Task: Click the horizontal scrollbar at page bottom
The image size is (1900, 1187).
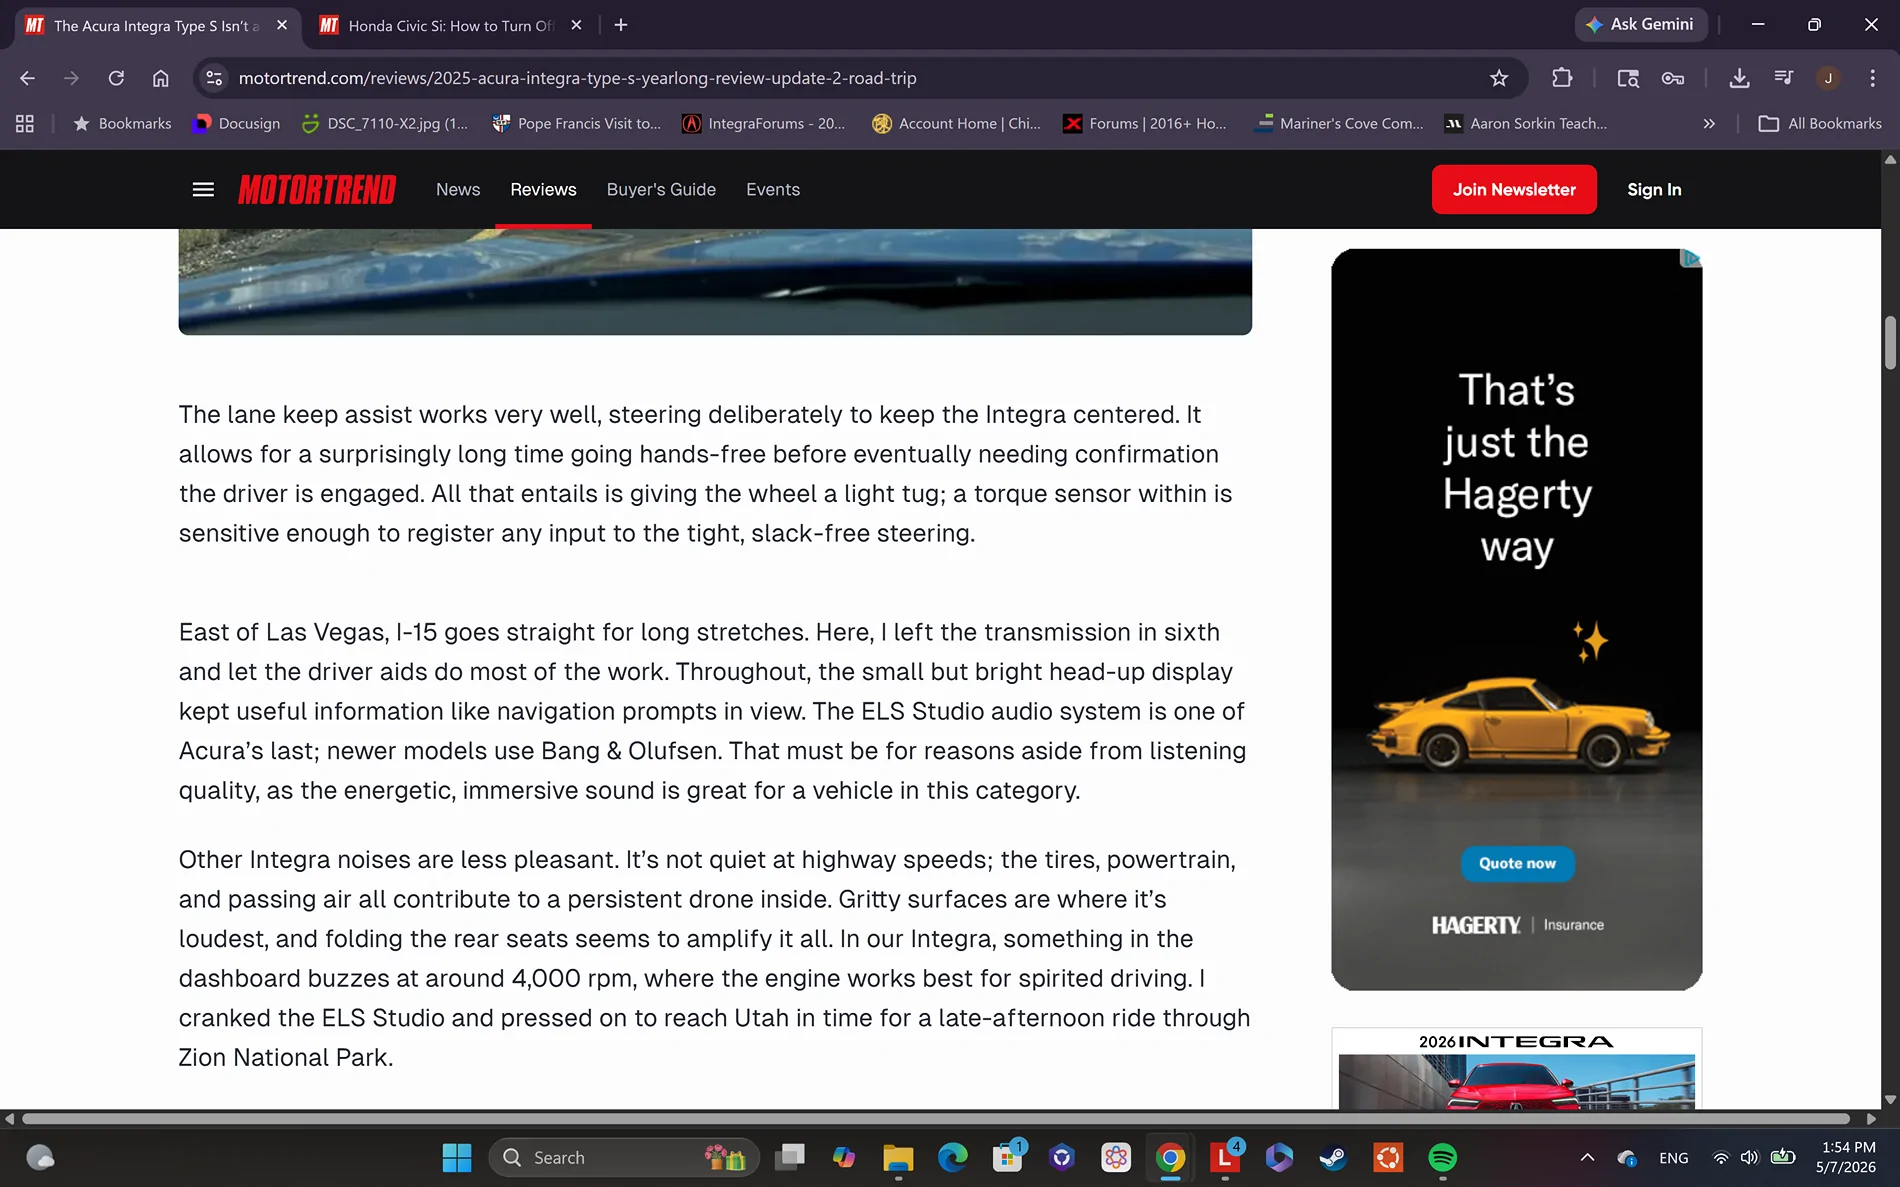Action: point(936,1119)
